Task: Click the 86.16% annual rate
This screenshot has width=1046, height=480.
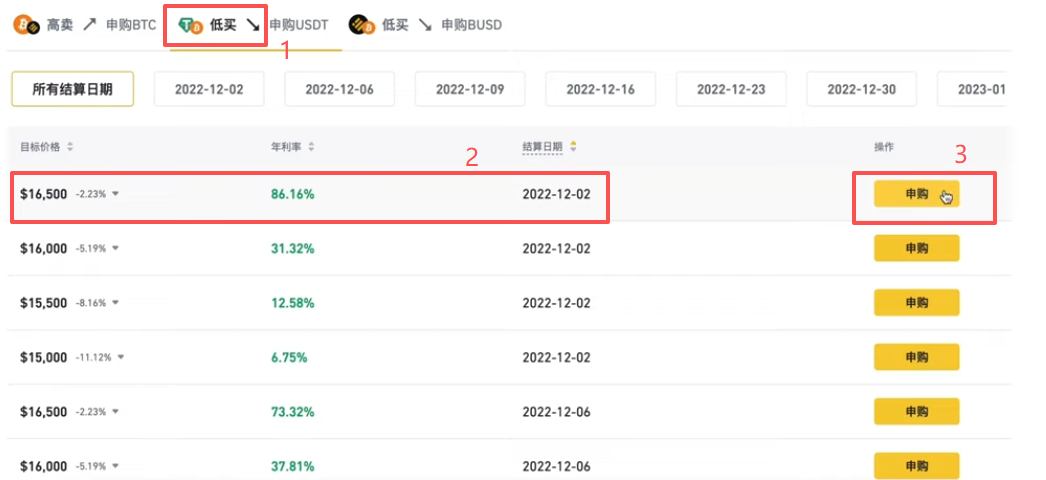Action: (x=292, y=195)
